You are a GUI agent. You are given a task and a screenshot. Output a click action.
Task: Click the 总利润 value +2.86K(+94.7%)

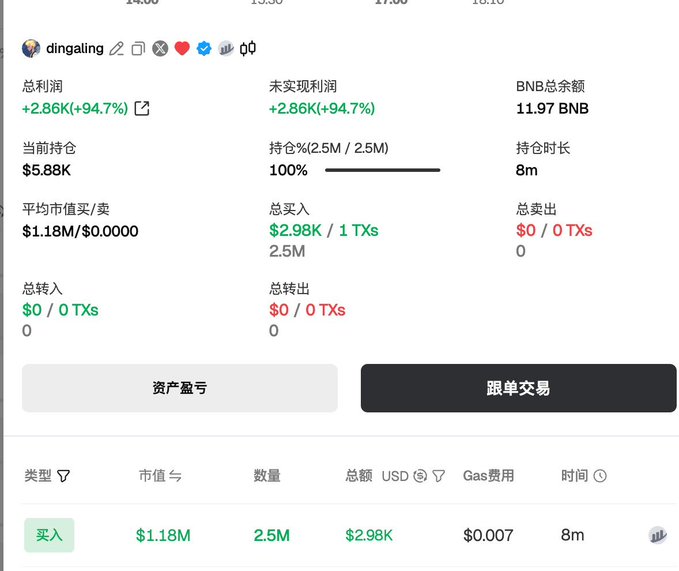point(75,108)
